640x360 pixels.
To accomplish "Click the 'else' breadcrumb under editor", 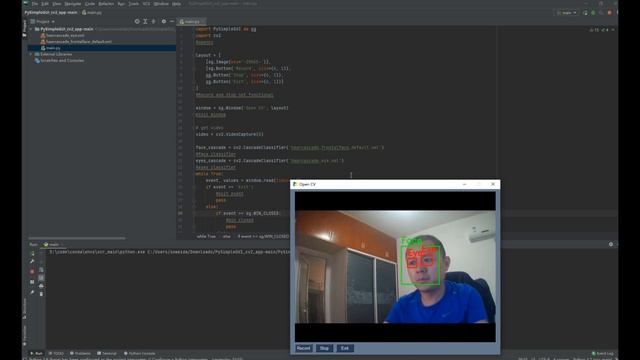I will [227, 236].
